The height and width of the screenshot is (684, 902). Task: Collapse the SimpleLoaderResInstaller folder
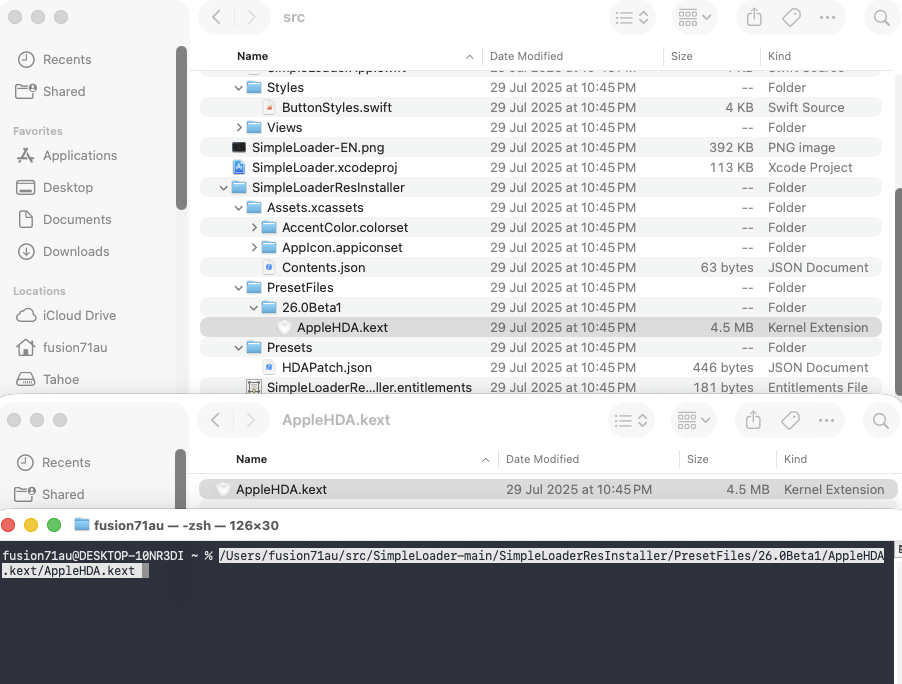tap(223, 188)
